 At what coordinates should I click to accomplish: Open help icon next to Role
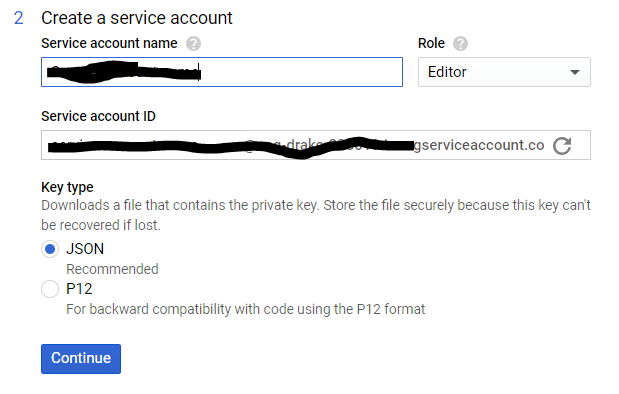(x=460, y=43)
